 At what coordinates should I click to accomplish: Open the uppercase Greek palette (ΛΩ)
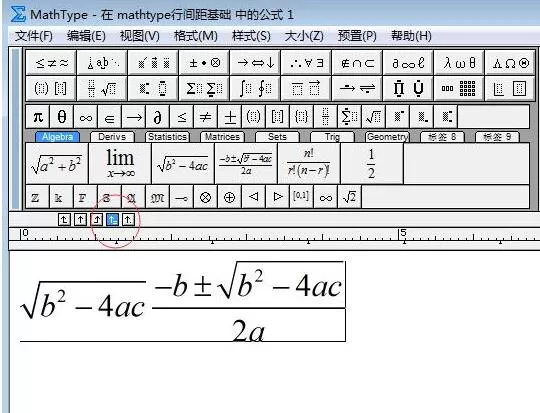pyautogui.click(x=510, y=63)
